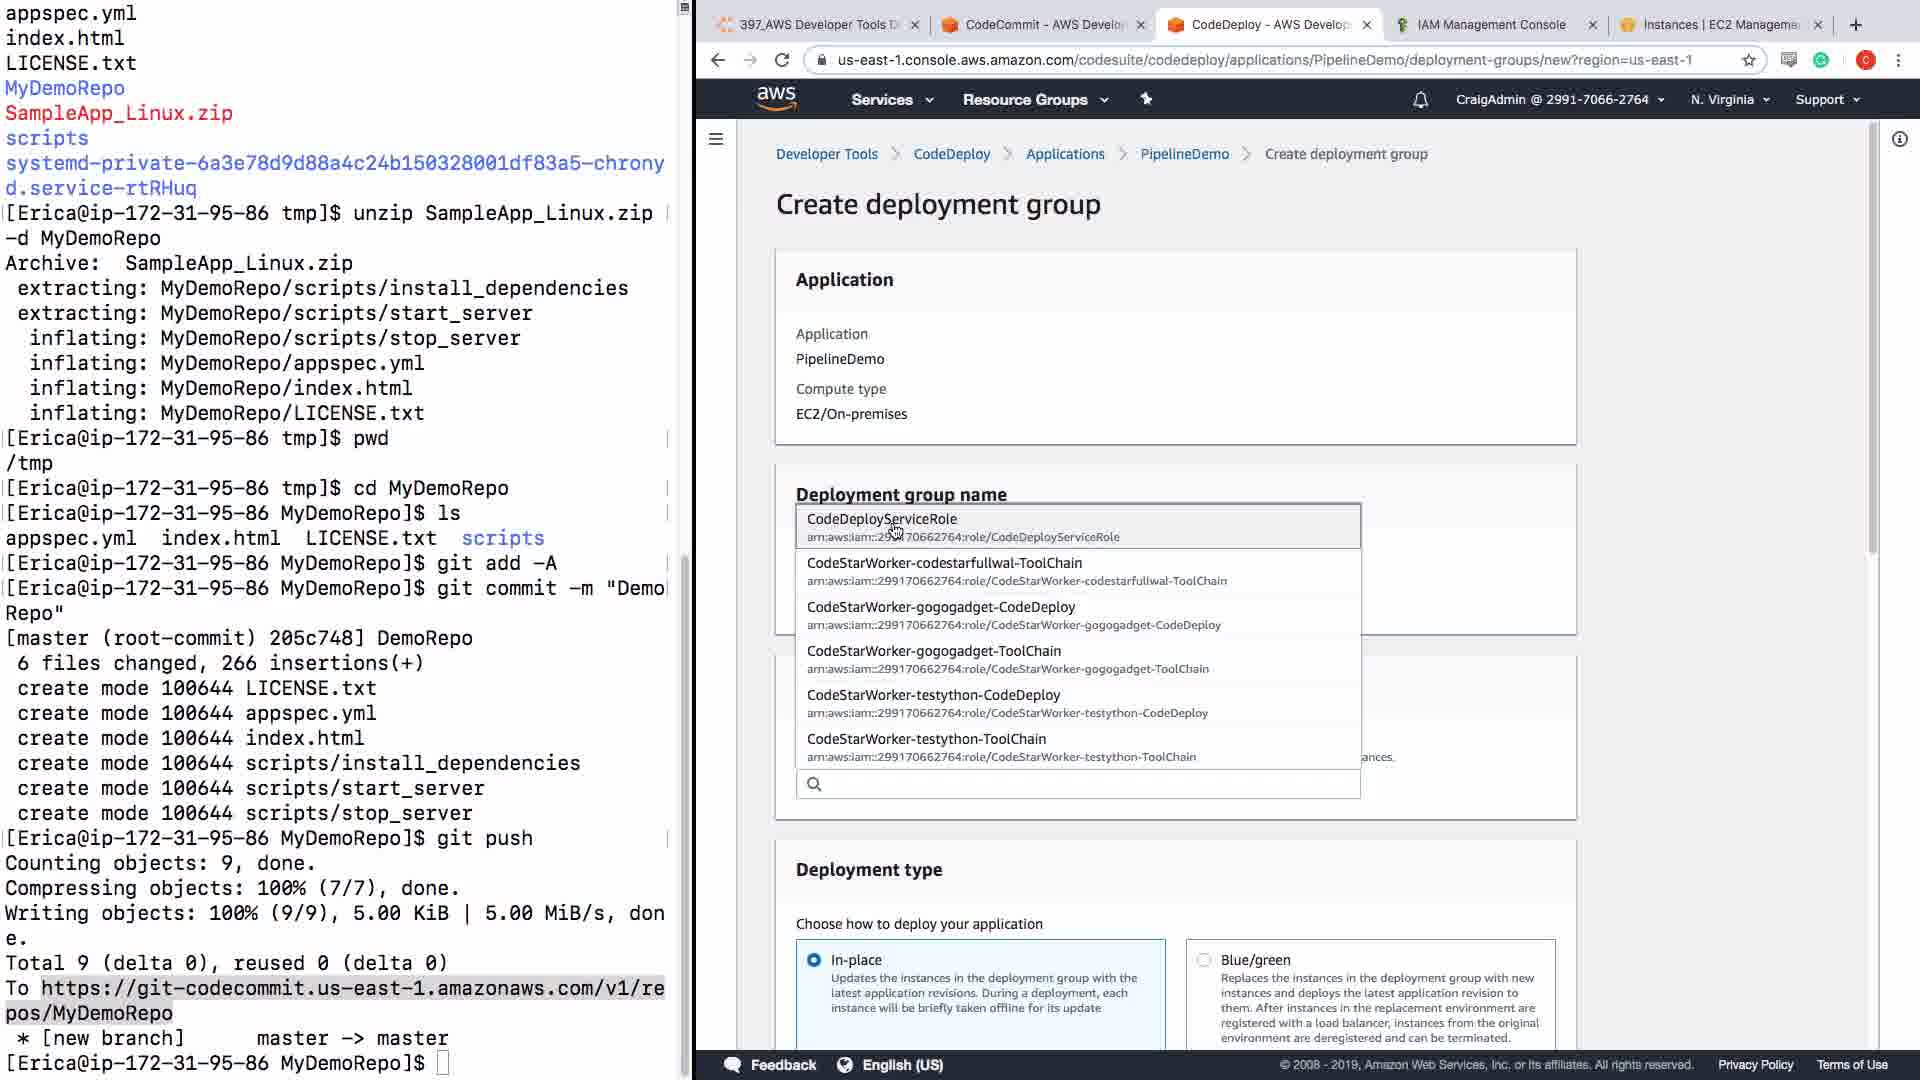Click the pin shortcuts star icon

(x=1146, y=99)
